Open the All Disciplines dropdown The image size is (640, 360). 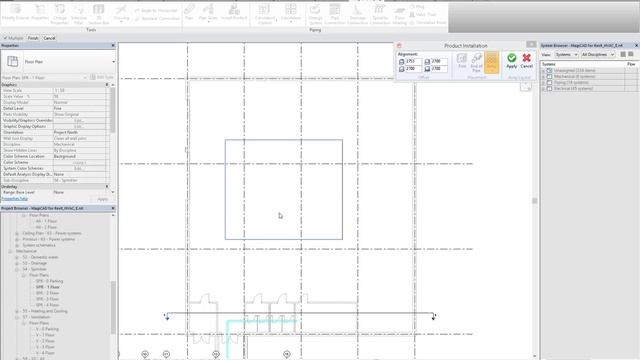[x=598, y=54]
